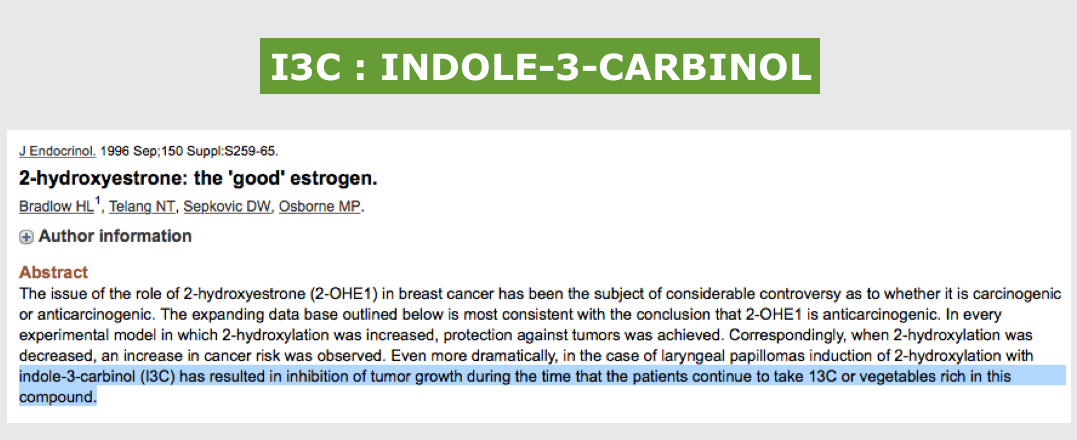Screen dimensions: 1077x440
Task: Click the green I3C : INDOLE-3-CARBINOL banner
Action: [x=540, y=67]
